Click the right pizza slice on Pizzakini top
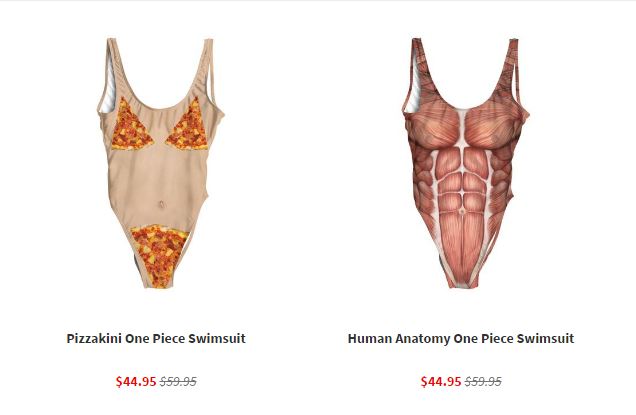 point(189,125)
